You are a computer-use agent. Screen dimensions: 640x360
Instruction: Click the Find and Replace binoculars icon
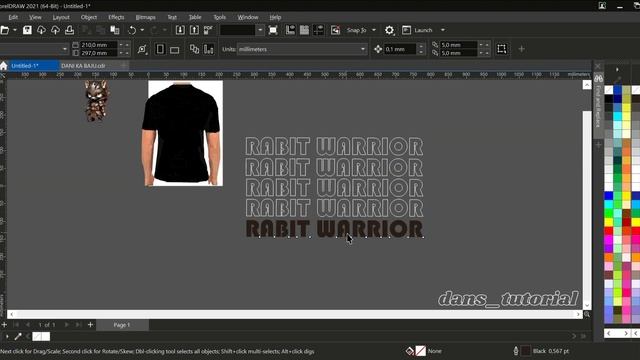coord(599,78)
